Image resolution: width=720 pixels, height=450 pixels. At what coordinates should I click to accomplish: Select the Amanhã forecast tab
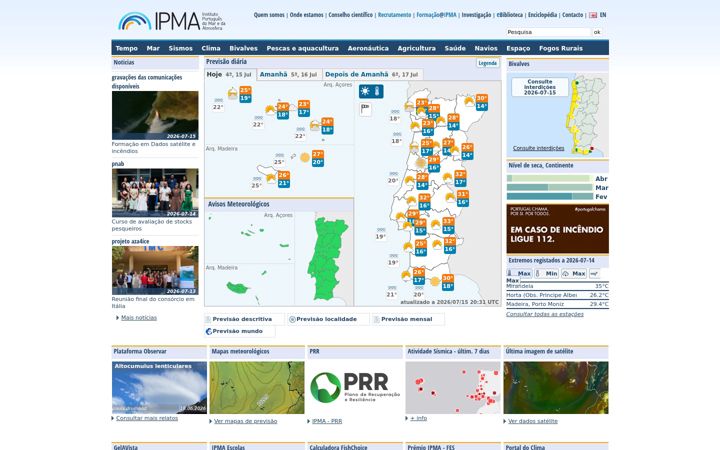289,74
